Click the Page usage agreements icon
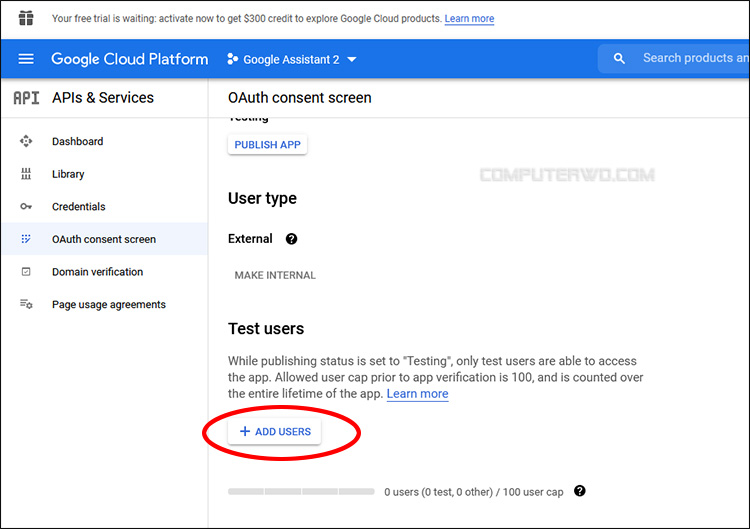Screen dimensions: 750x529 click(x=26, y=304)
